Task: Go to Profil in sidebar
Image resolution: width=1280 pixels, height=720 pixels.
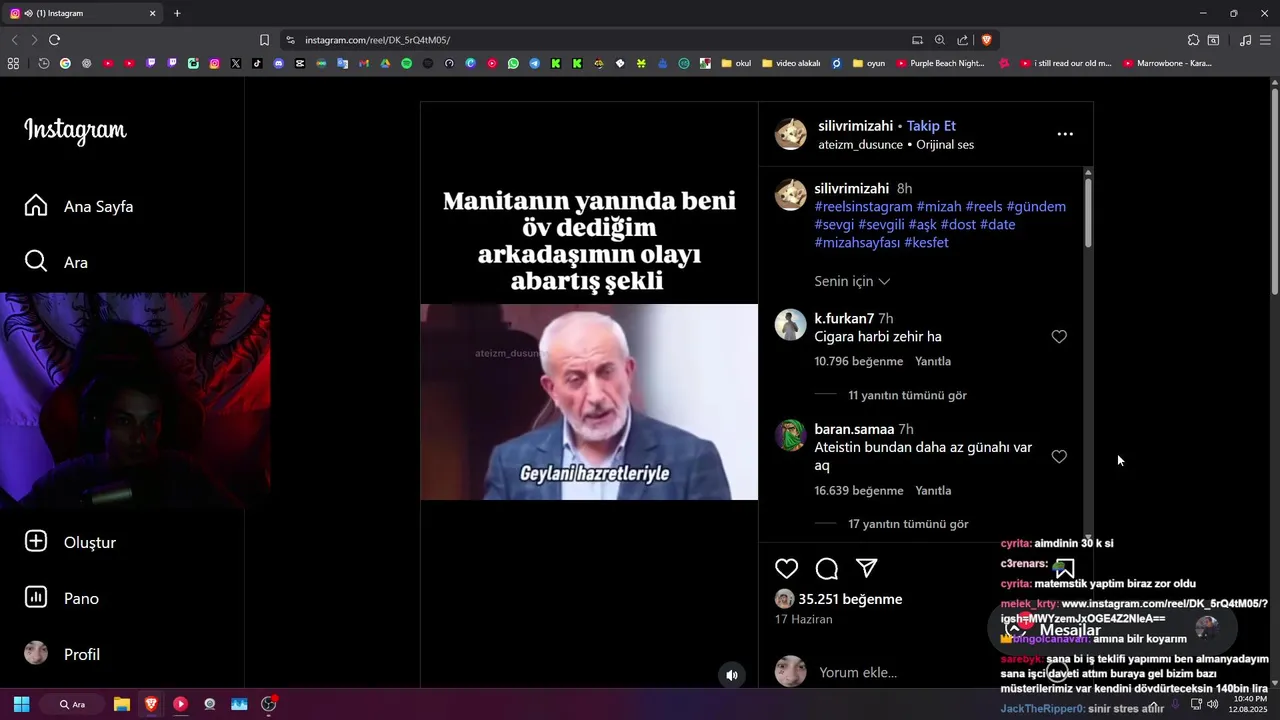Action: click(62, 654)
